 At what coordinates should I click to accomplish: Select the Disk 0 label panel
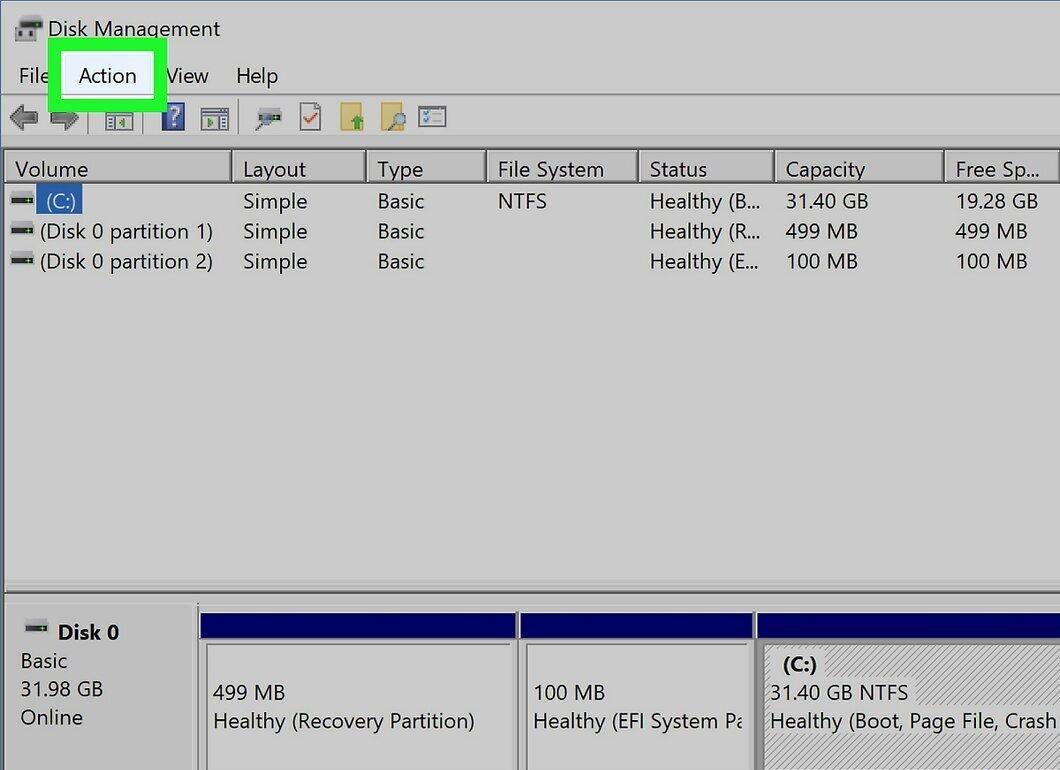pyautogui.click(x=100, y=683)
